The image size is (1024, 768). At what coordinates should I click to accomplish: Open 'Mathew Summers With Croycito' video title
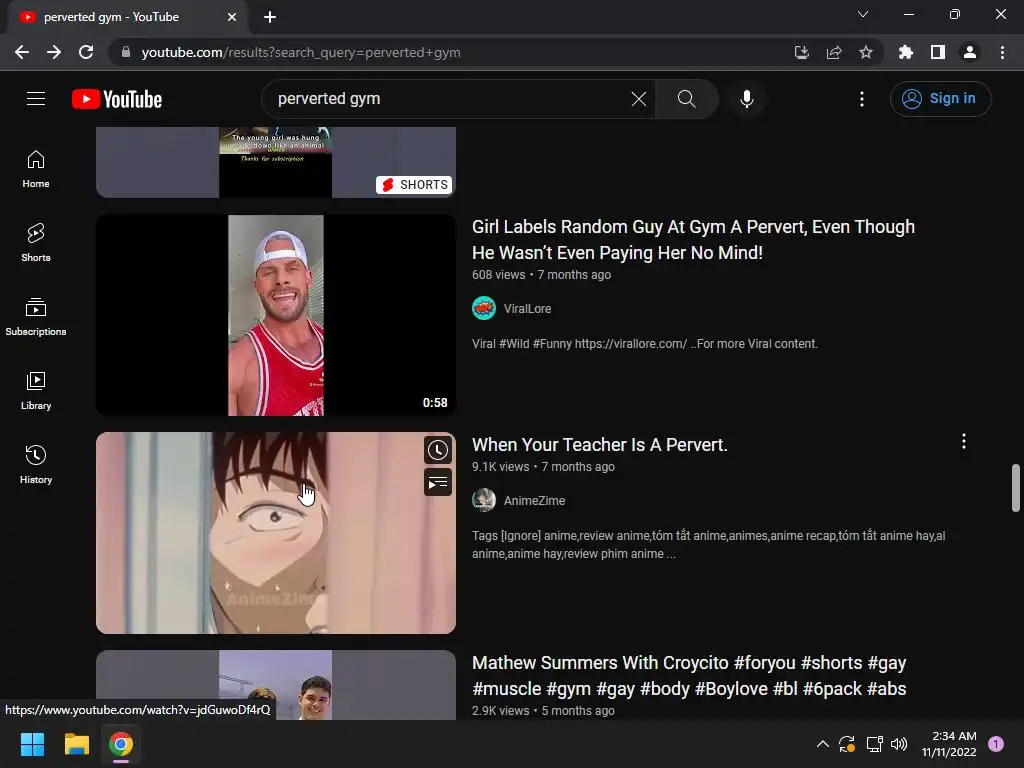coord(689,675)
